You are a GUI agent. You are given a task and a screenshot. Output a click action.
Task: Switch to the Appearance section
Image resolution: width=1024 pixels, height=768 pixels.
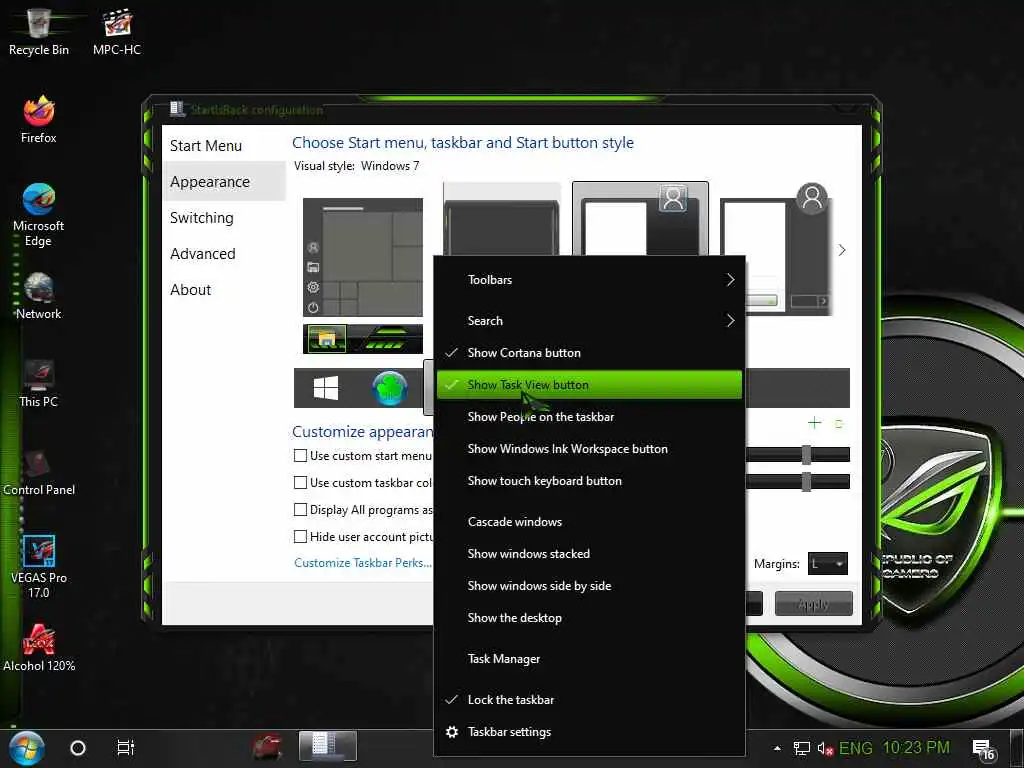pyautogui.click(x=224, y=182)
